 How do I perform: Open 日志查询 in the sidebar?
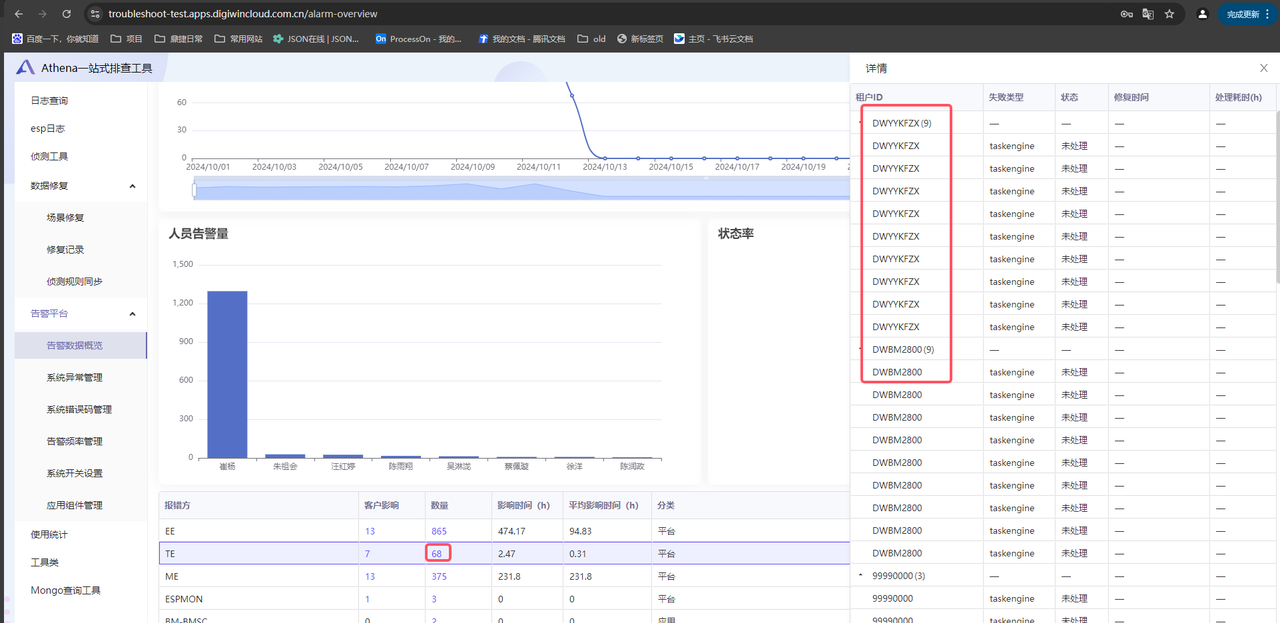tap(49, 101)
